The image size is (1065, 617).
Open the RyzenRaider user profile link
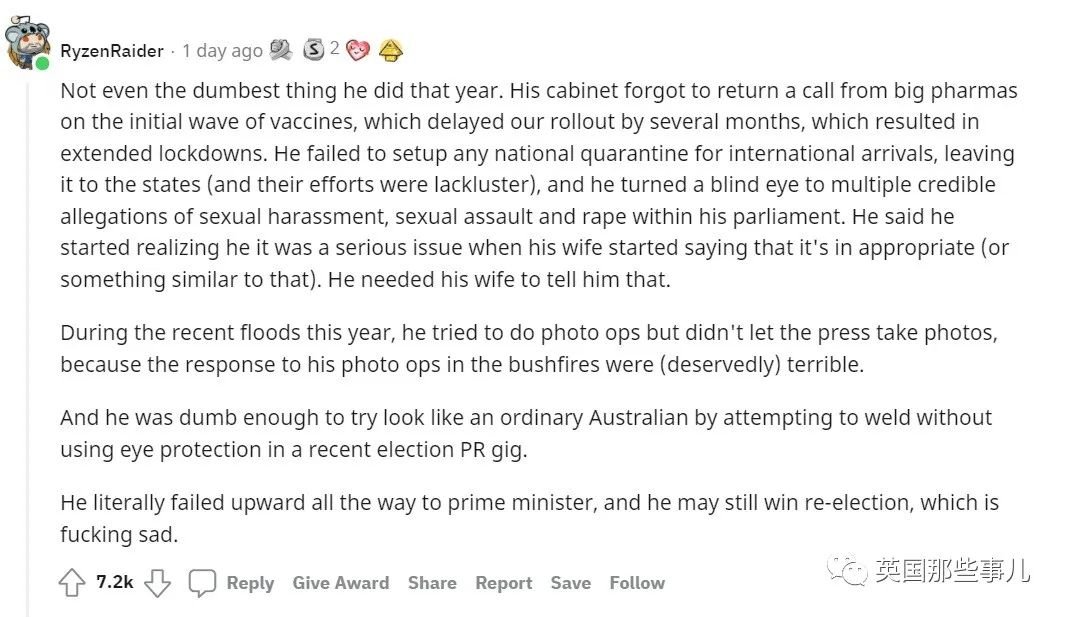[112, 51]
